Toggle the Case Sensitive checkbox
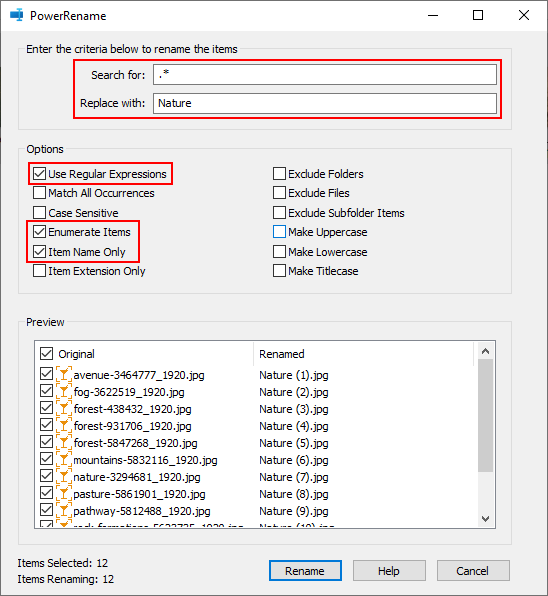 pos(40,212)
